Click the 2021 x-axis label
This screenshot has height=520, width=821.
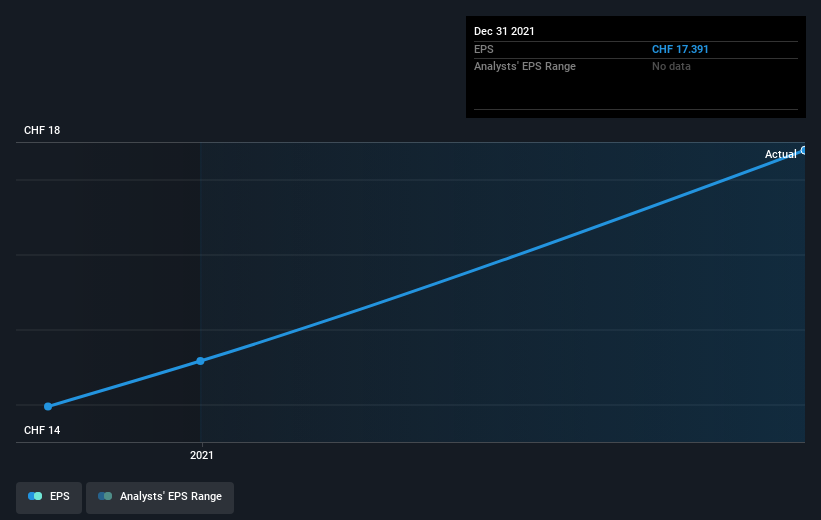click(x=202, y=455)
